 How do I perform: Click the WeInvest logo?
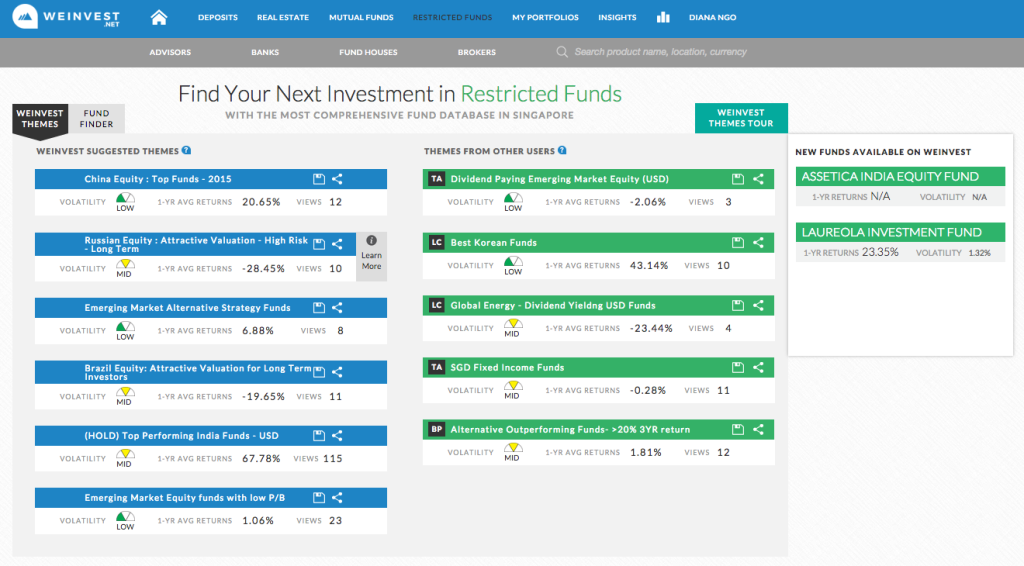click(x=66, y=17)
